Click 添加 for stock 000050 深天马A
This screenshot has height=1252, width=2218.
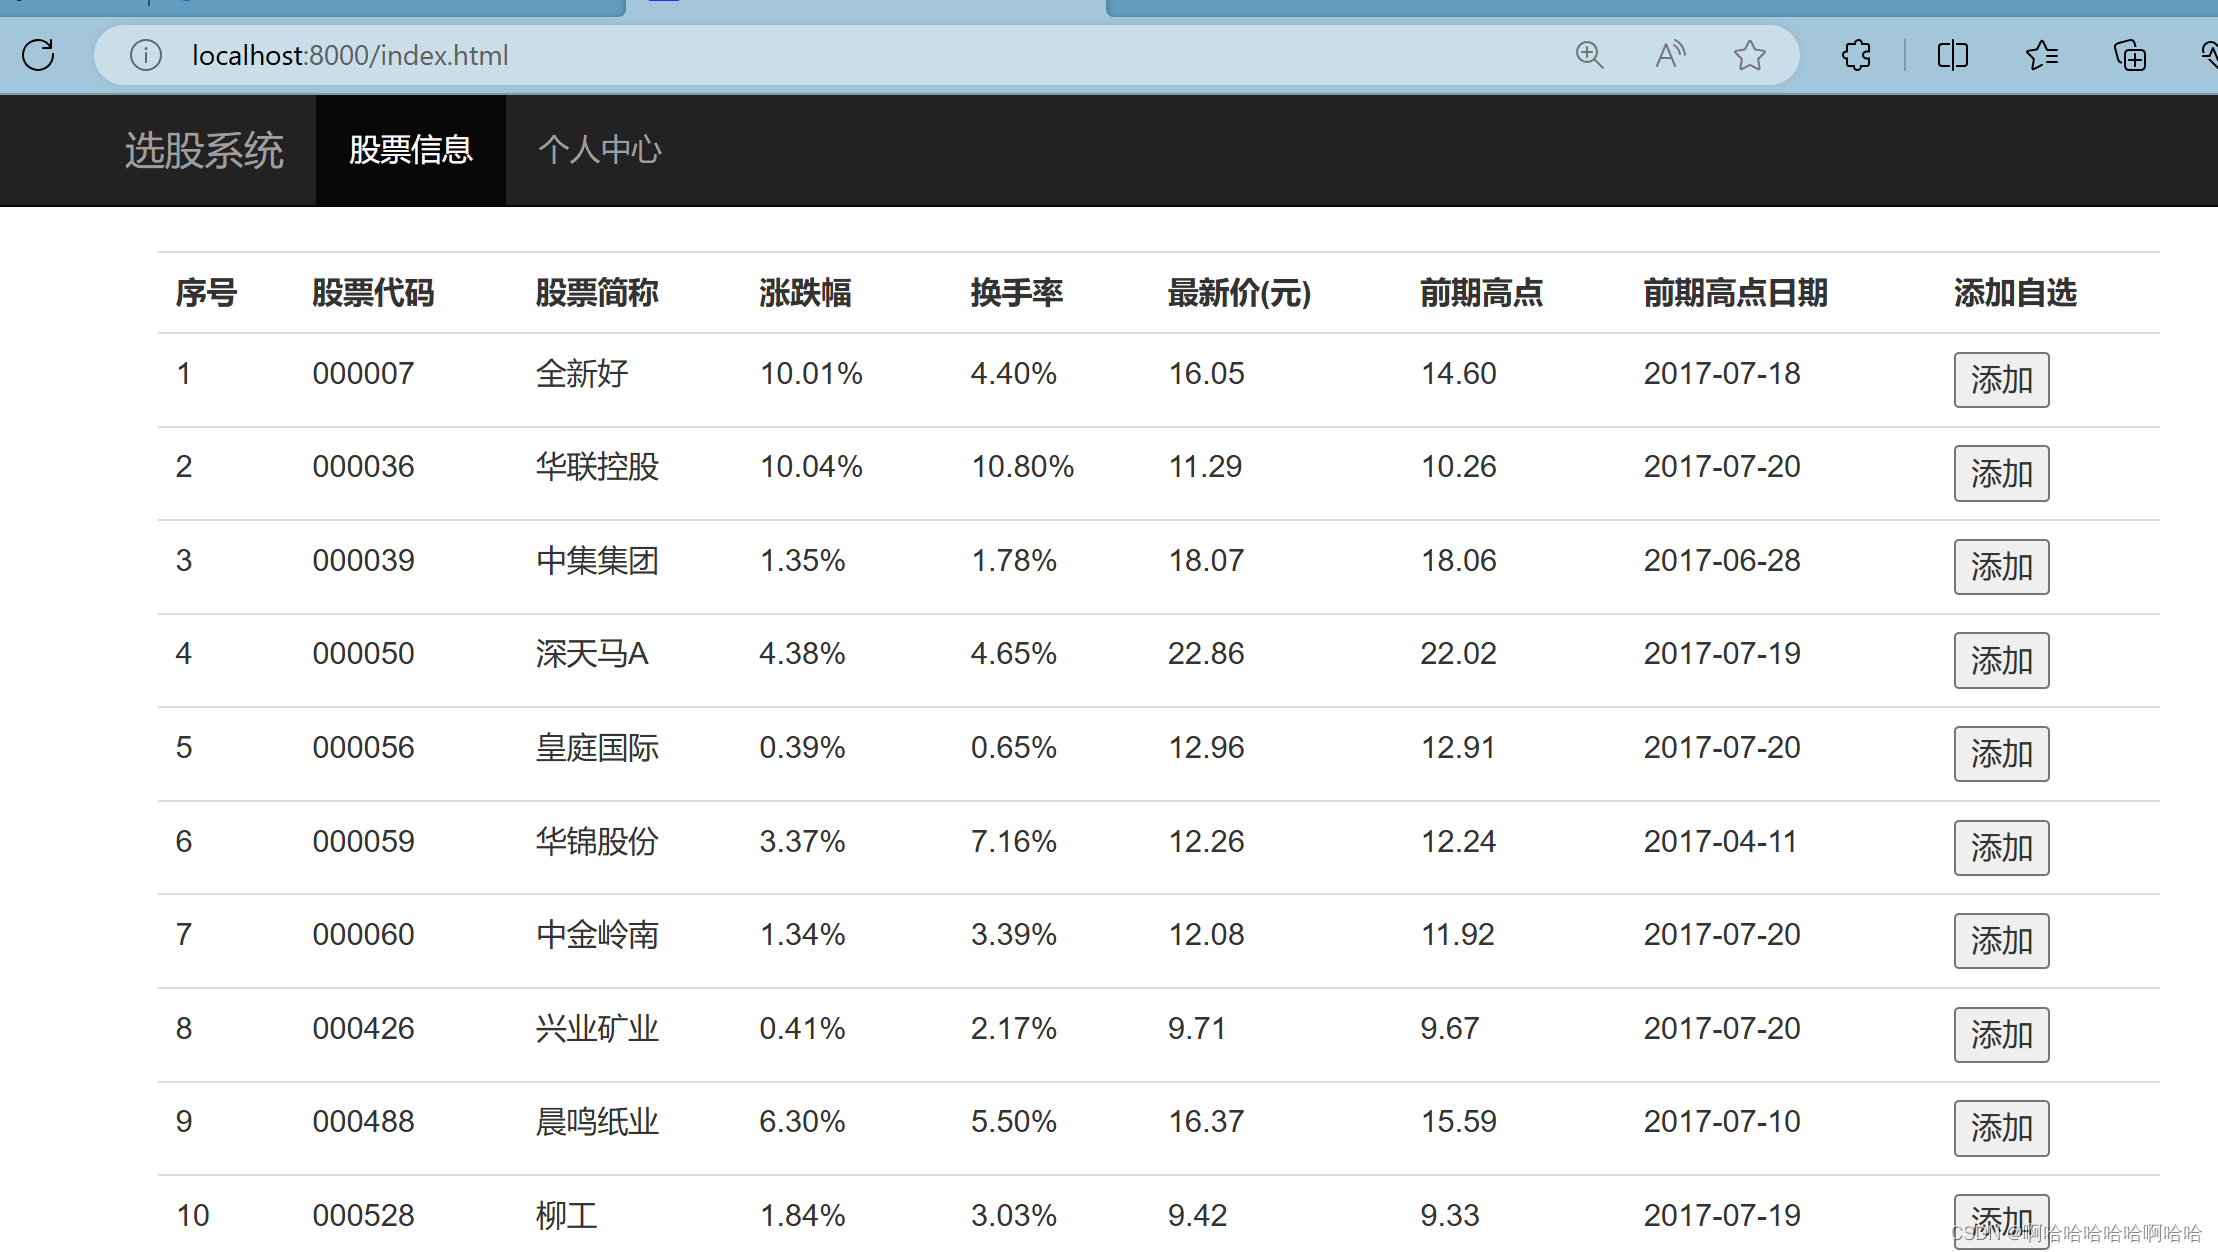(2001, 660)
